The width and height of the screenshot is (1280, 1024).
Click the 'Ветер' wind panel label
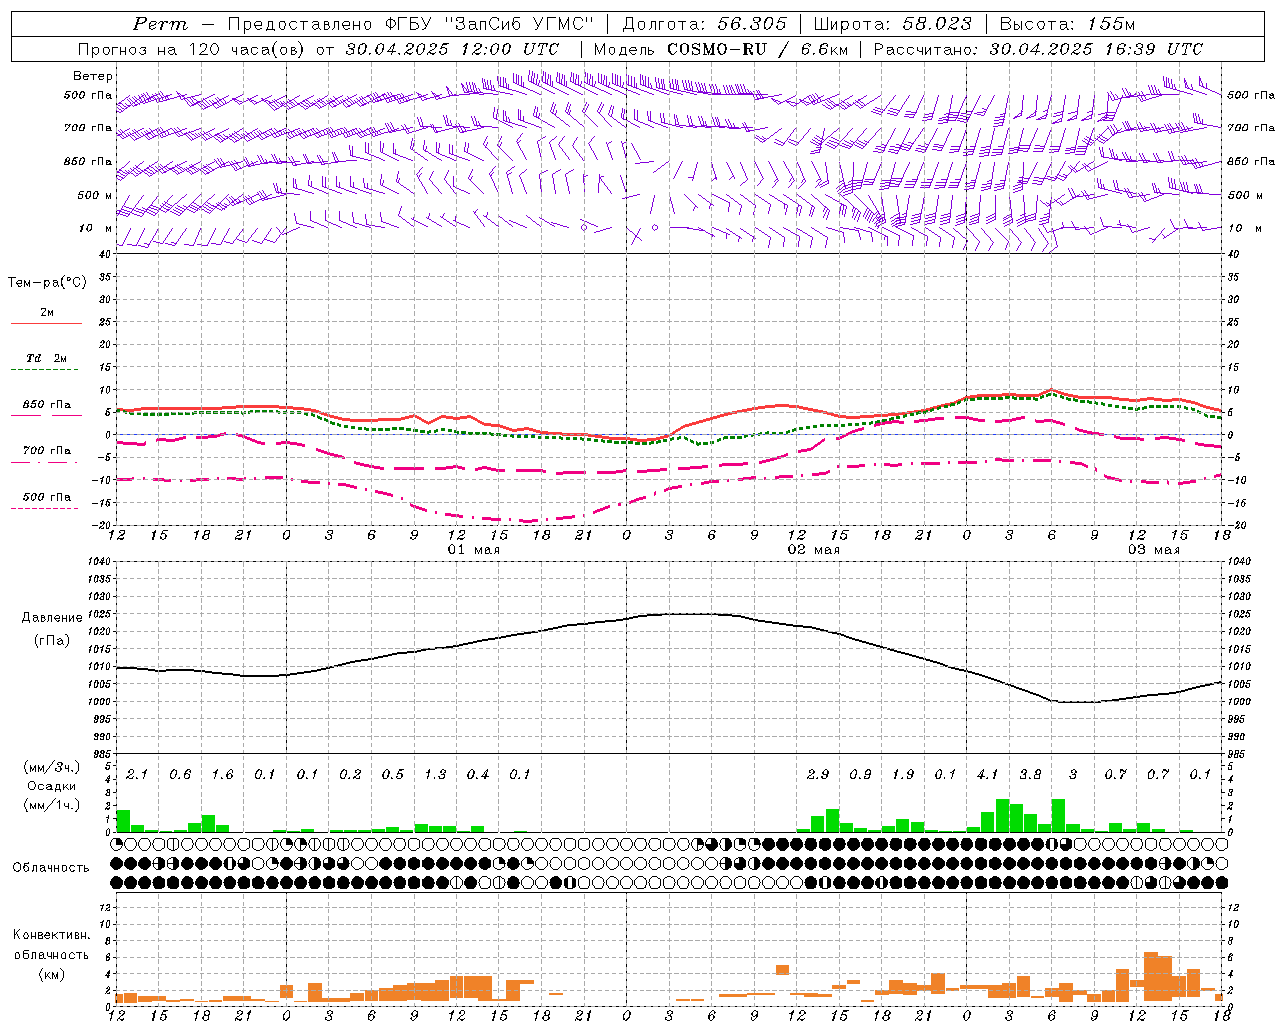pyautogui.click(x=92, y=76)
